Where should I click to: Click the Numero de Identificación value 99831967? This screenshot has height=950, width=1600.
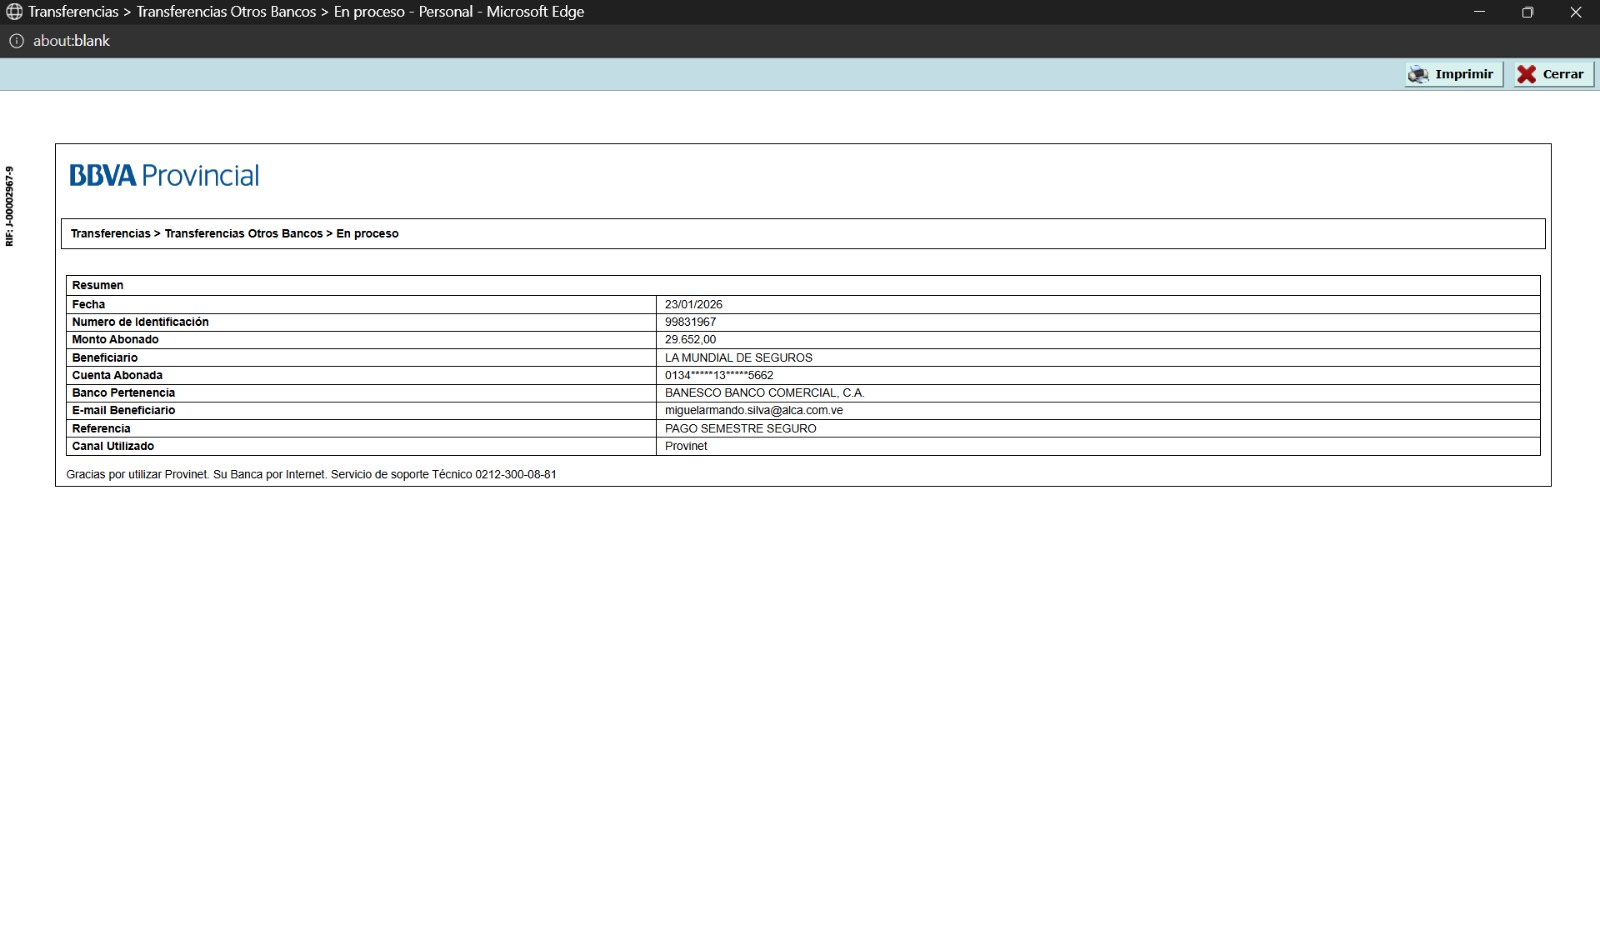[x=690, y=322]
